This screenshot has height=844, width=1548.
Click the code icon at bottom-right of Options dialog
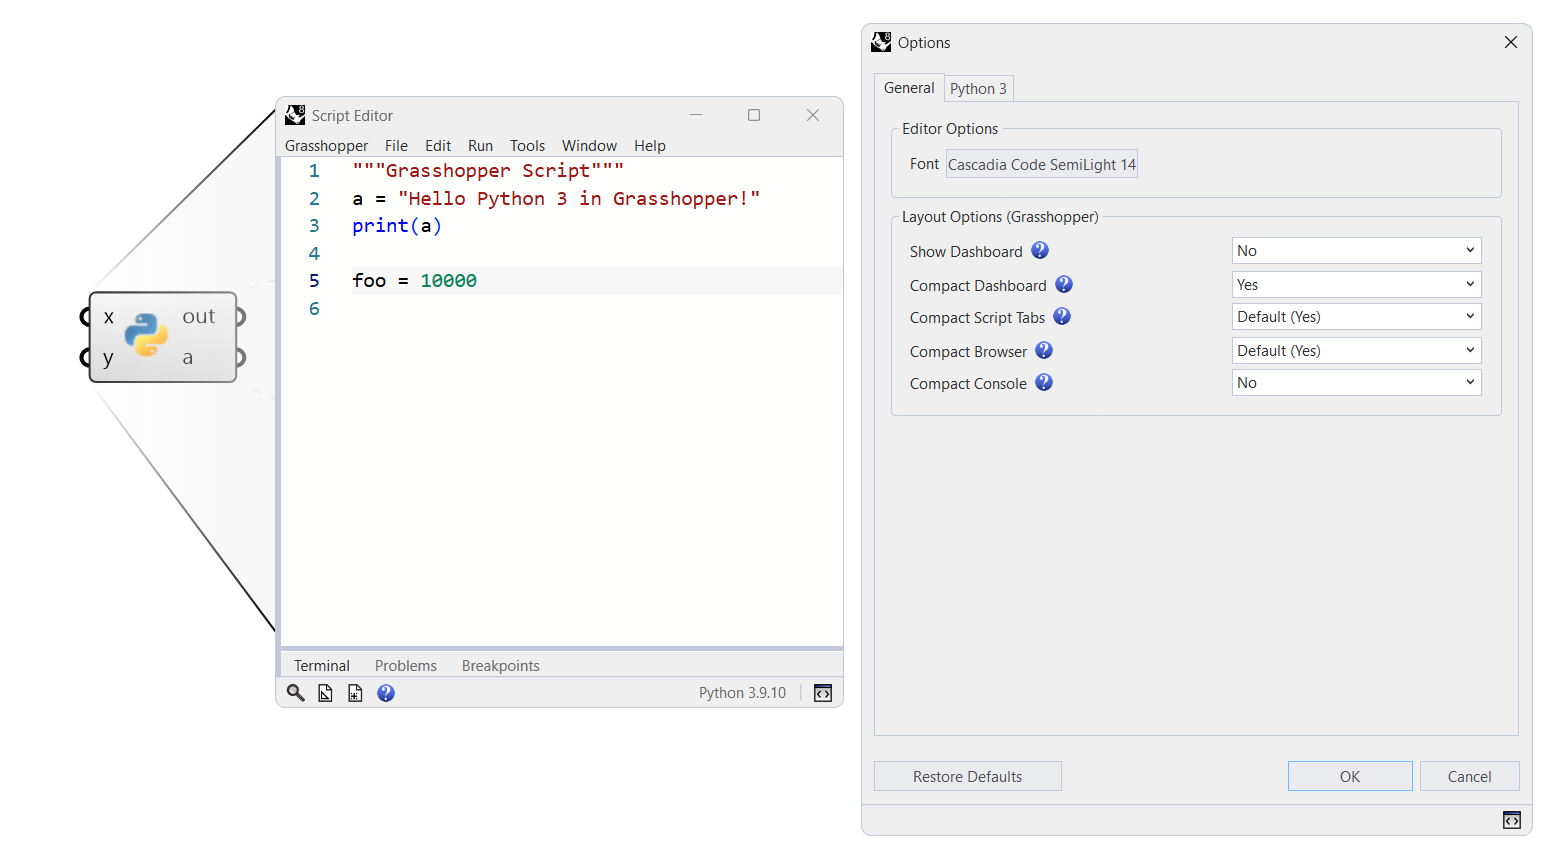click(x=1511, y=820)
